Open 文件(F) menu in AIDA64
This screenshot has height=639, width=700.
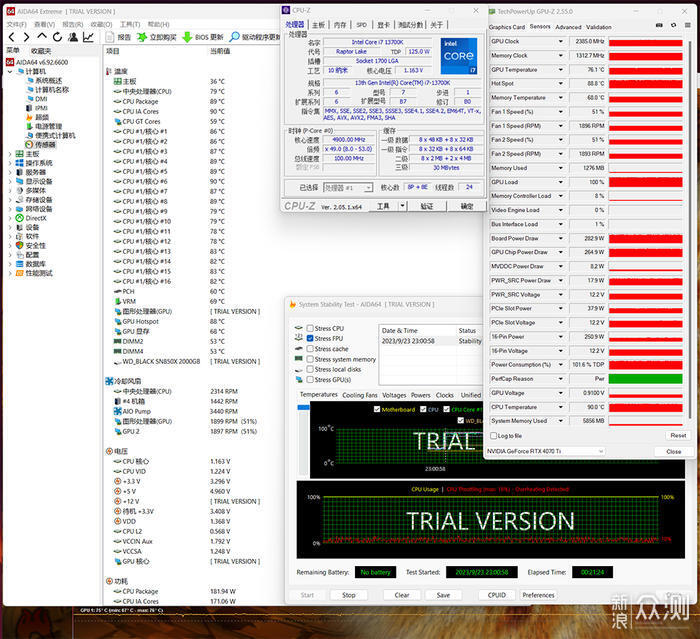pos(17,24)
